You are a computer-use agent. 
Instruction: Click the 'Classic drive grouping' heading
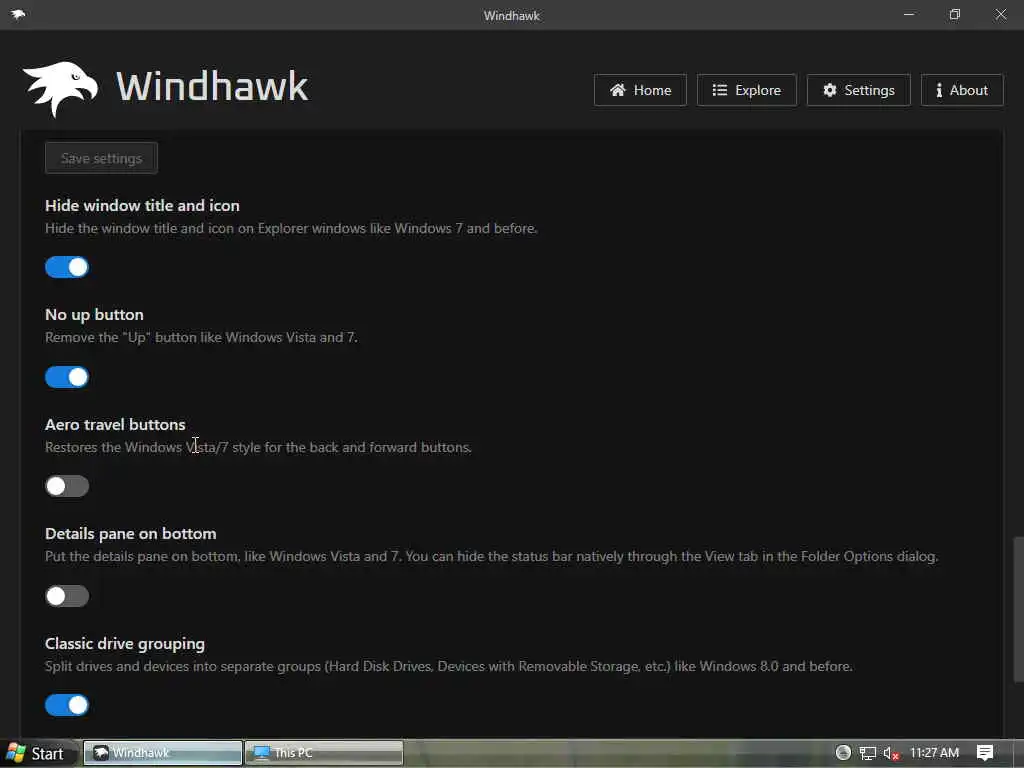click(x=125, y=643)
